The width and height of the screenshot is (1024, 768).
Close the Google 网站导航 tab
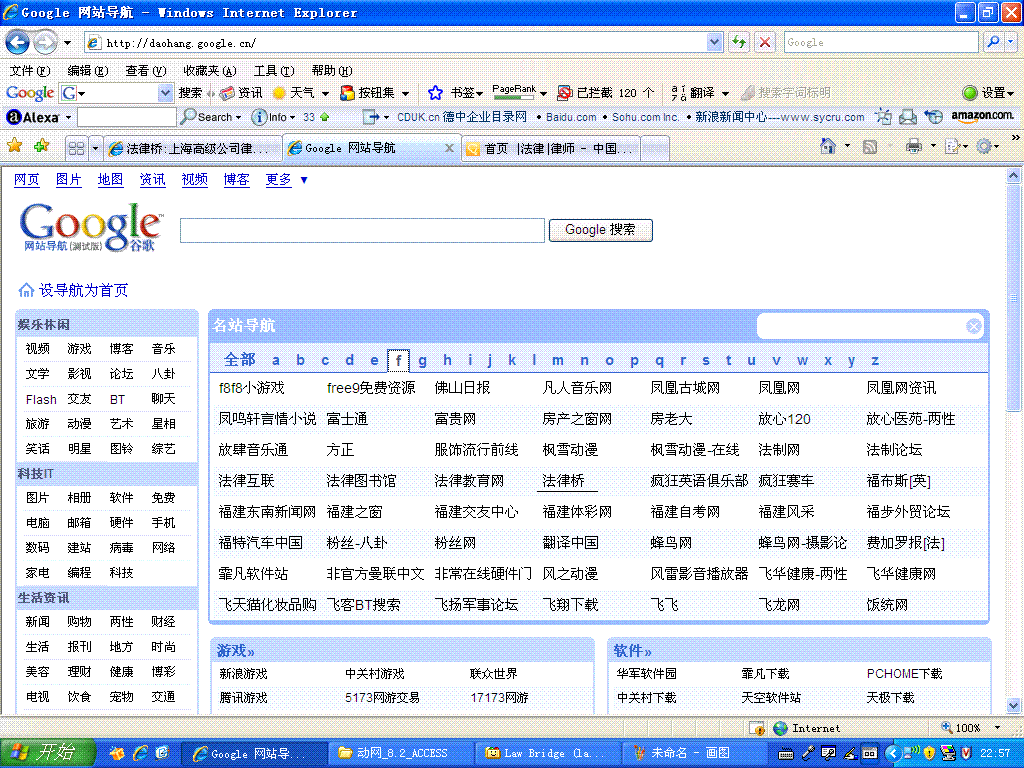[449, 148]
